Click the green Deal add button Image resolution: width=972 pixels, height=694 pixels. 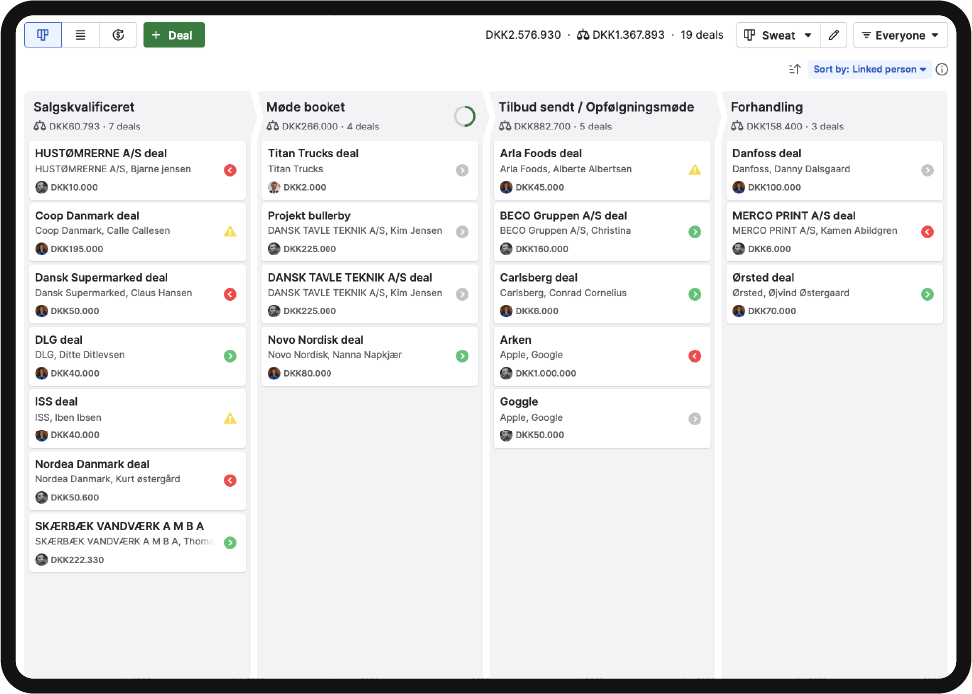(174, 35)
